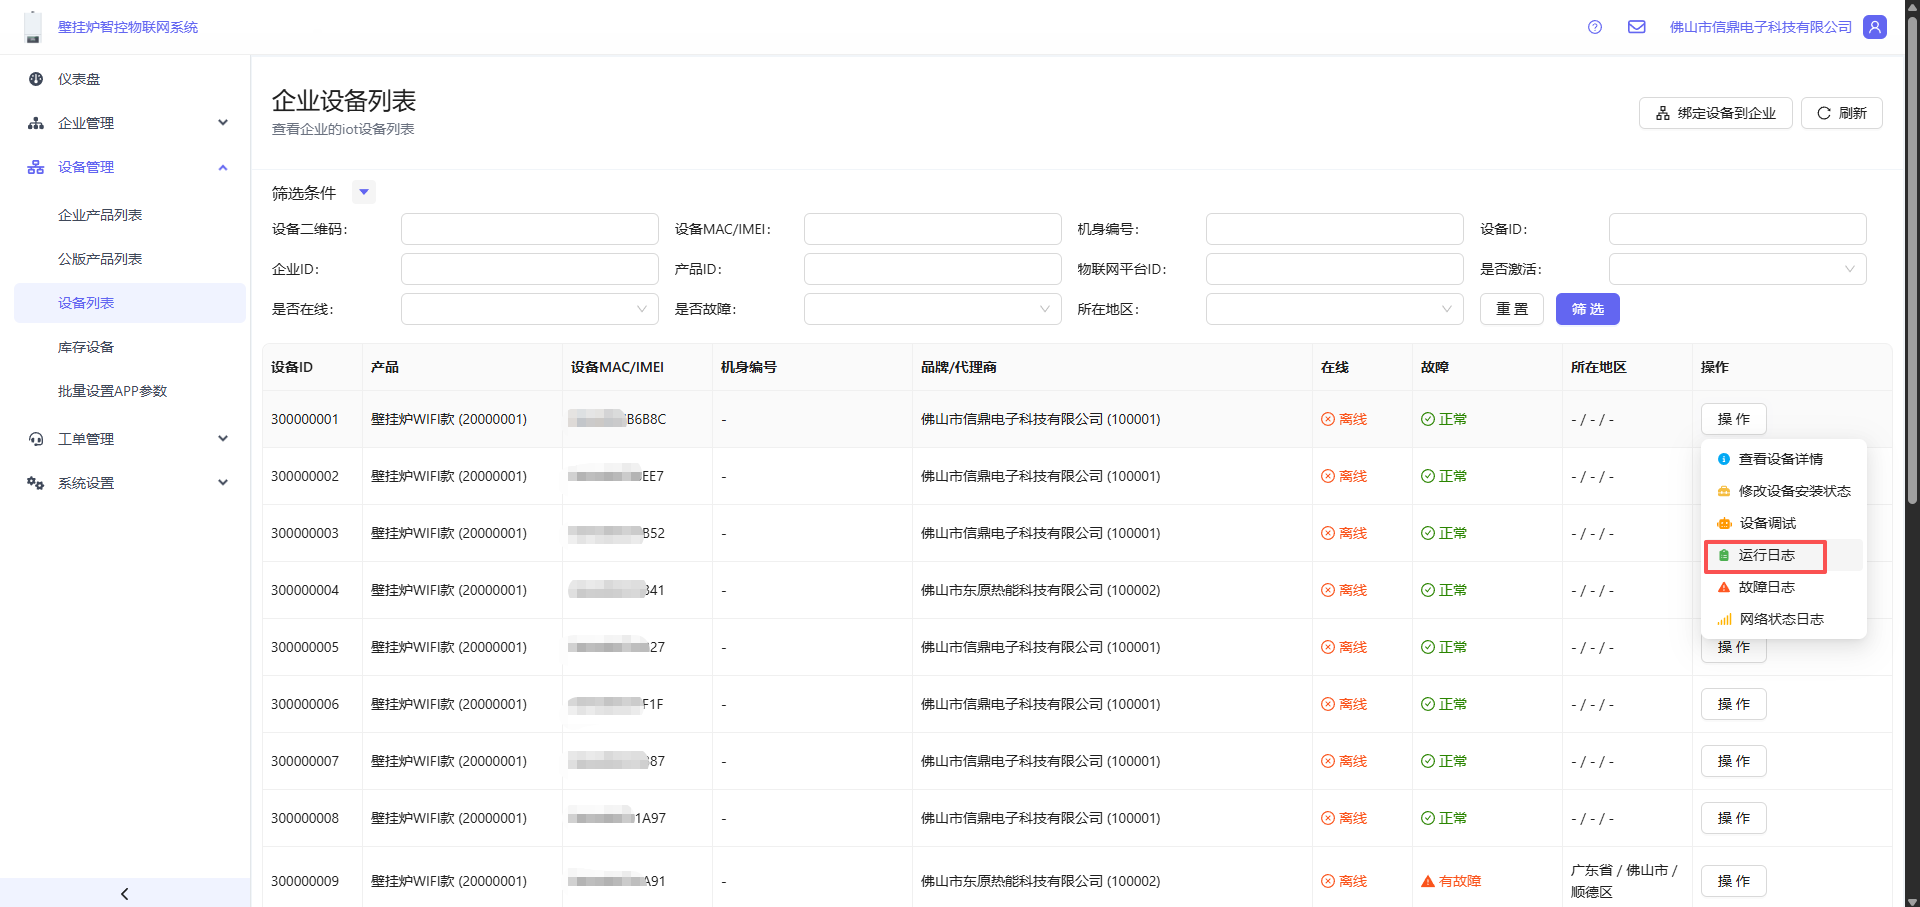Image resolution: width=1920 pixels, height=907 pixels.
Task: Click the help question mark icon
Action: (1595, 27)
